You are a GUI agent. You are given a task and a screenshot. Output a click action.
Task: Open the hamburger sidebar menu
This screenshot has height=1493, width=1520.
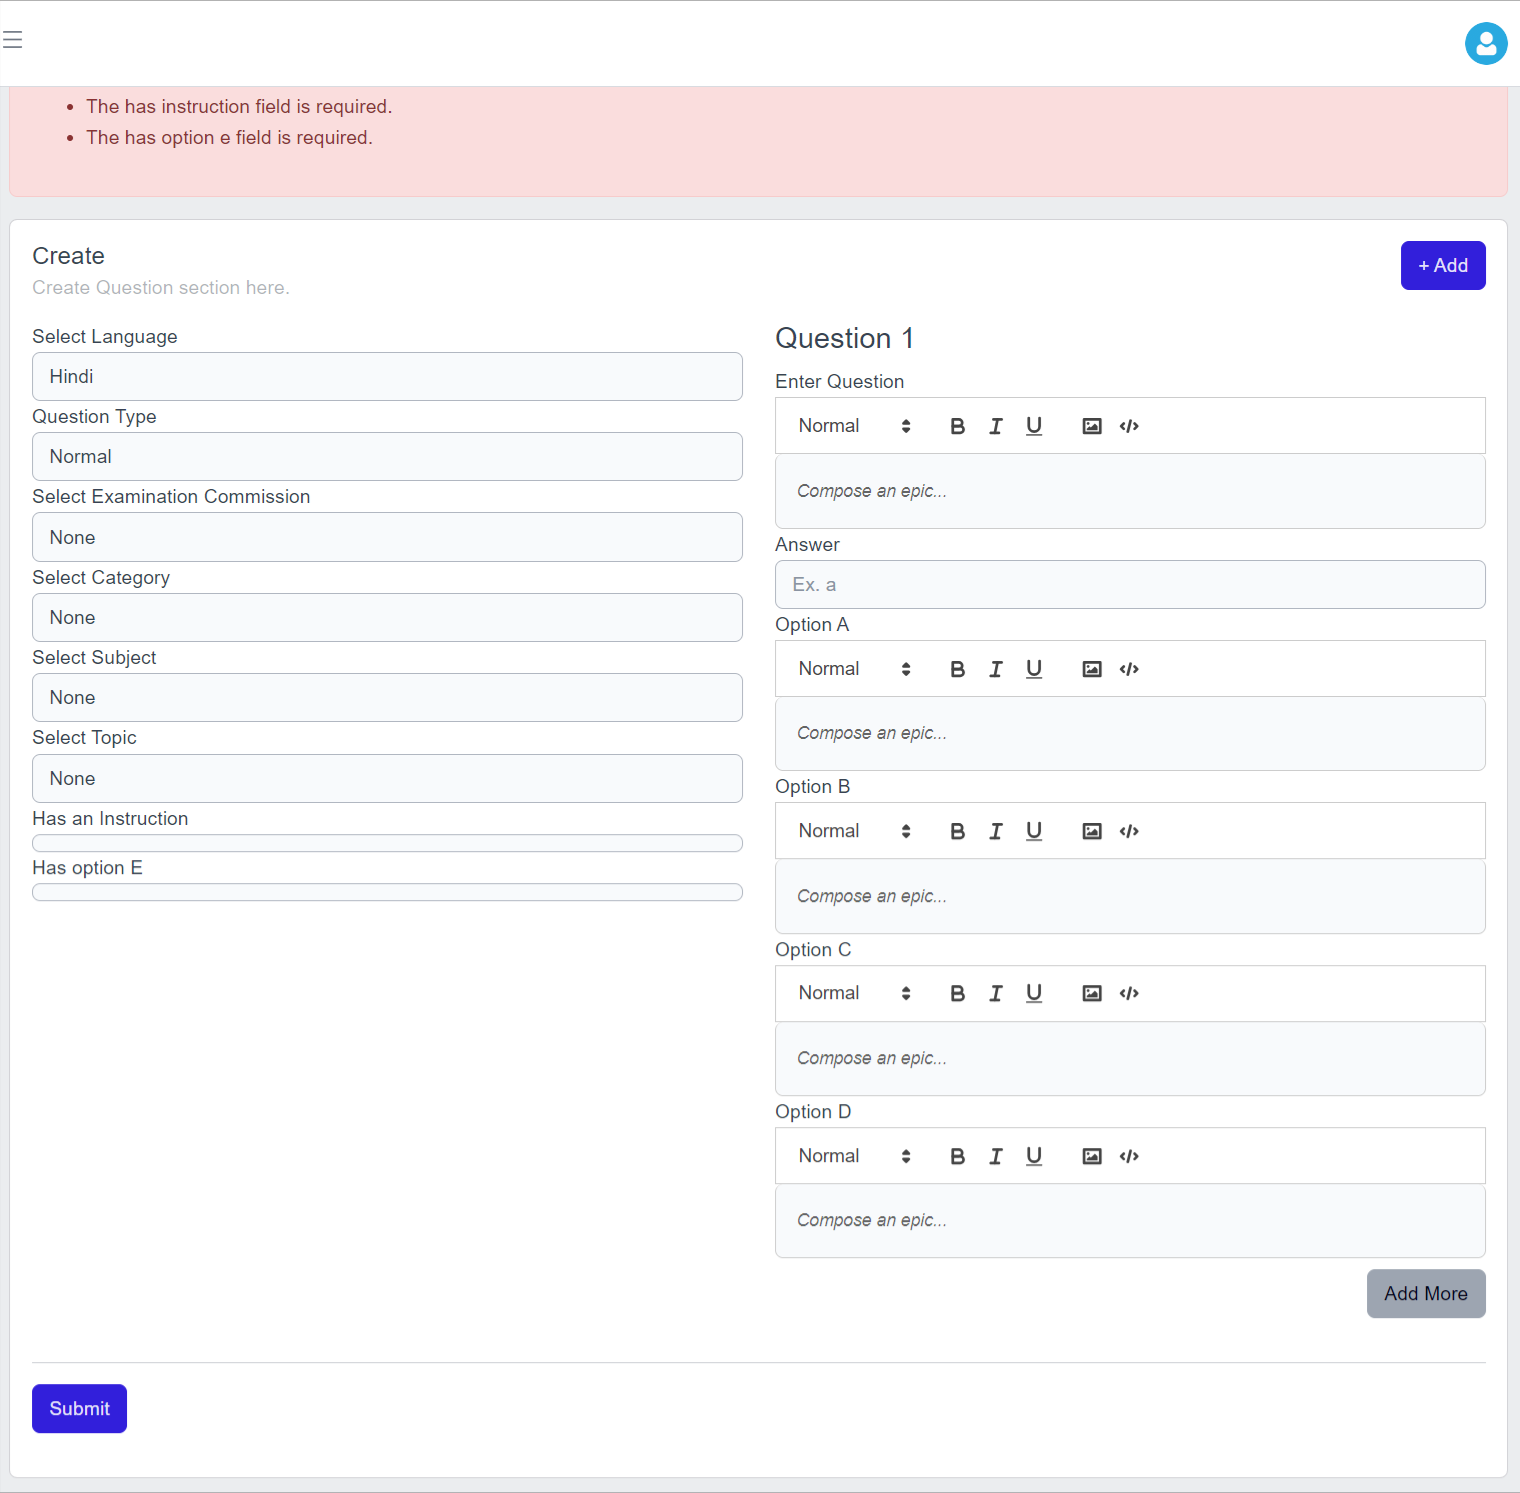(x=13, y=40)
